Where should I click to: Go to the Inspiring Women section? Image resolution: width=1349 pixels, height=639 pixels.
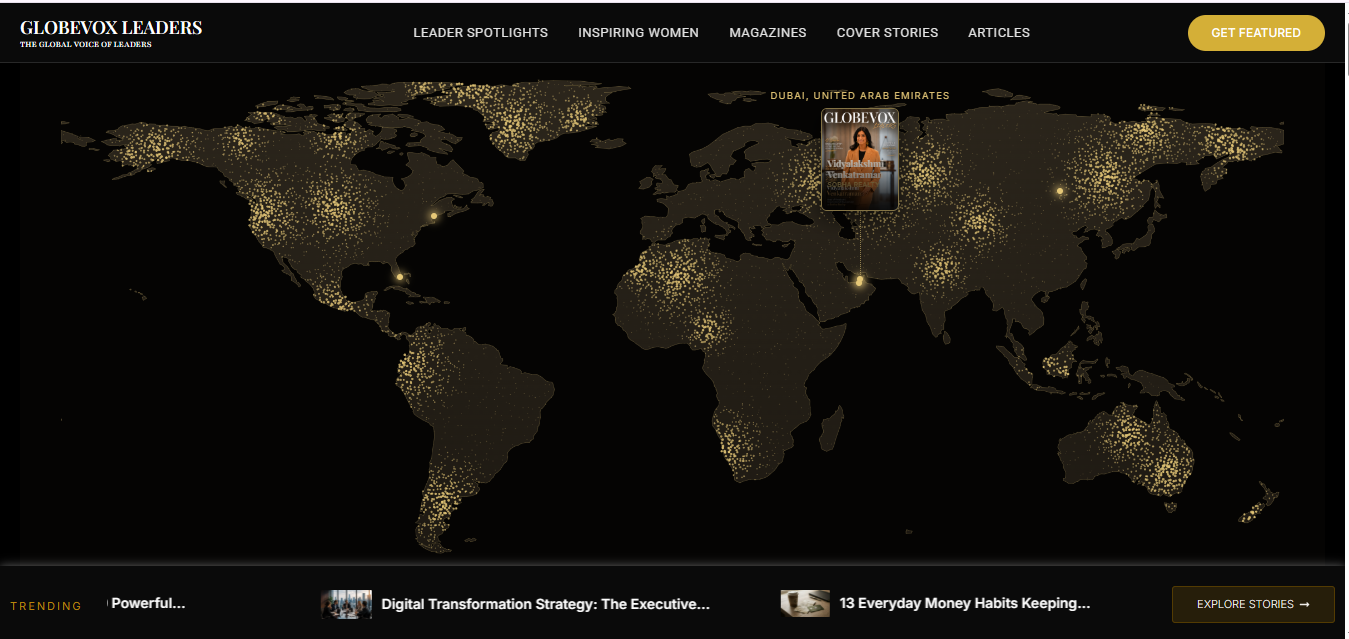click(638, 33)
